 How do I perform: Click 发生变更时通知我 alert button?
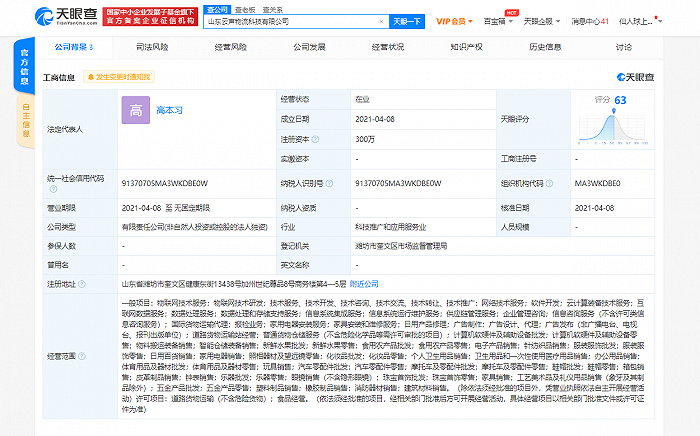coord(119,77)
